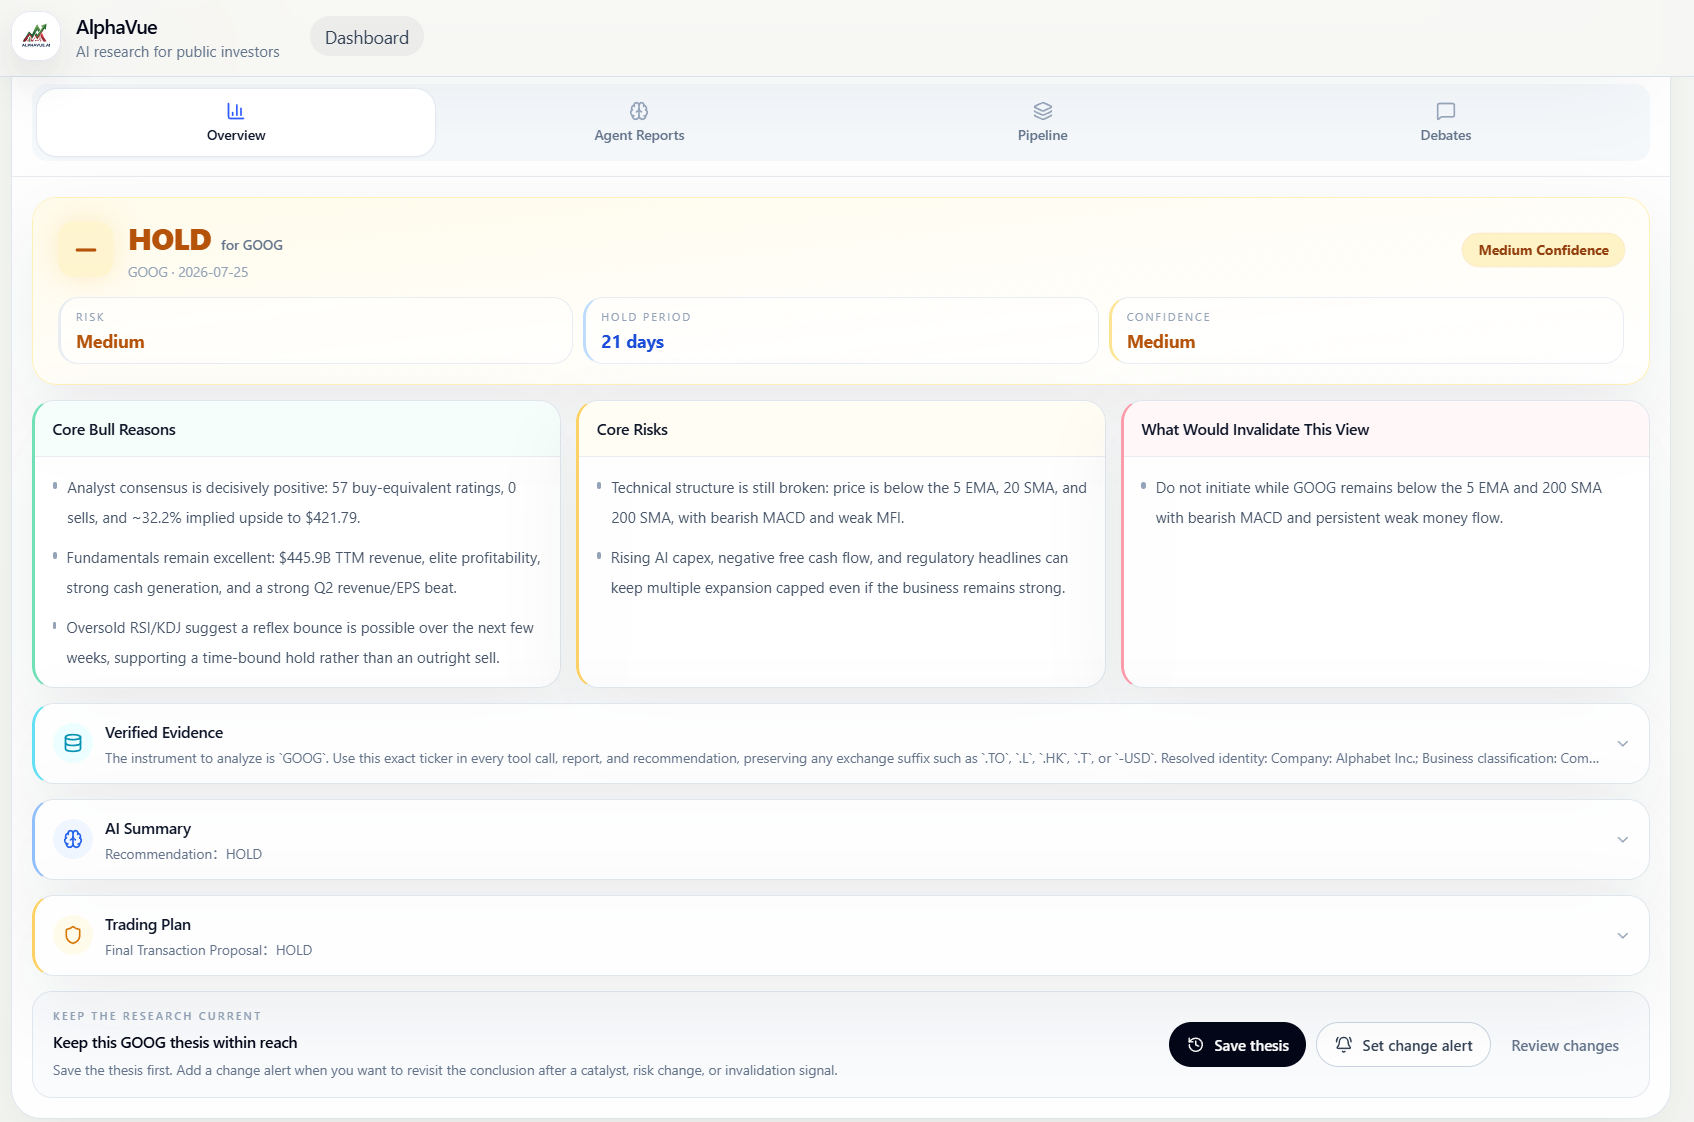The height and width of the screenshot is (1122, 1694).
Task: Click the Trading Plan shield icon
Action: click(x=73, y=935)
